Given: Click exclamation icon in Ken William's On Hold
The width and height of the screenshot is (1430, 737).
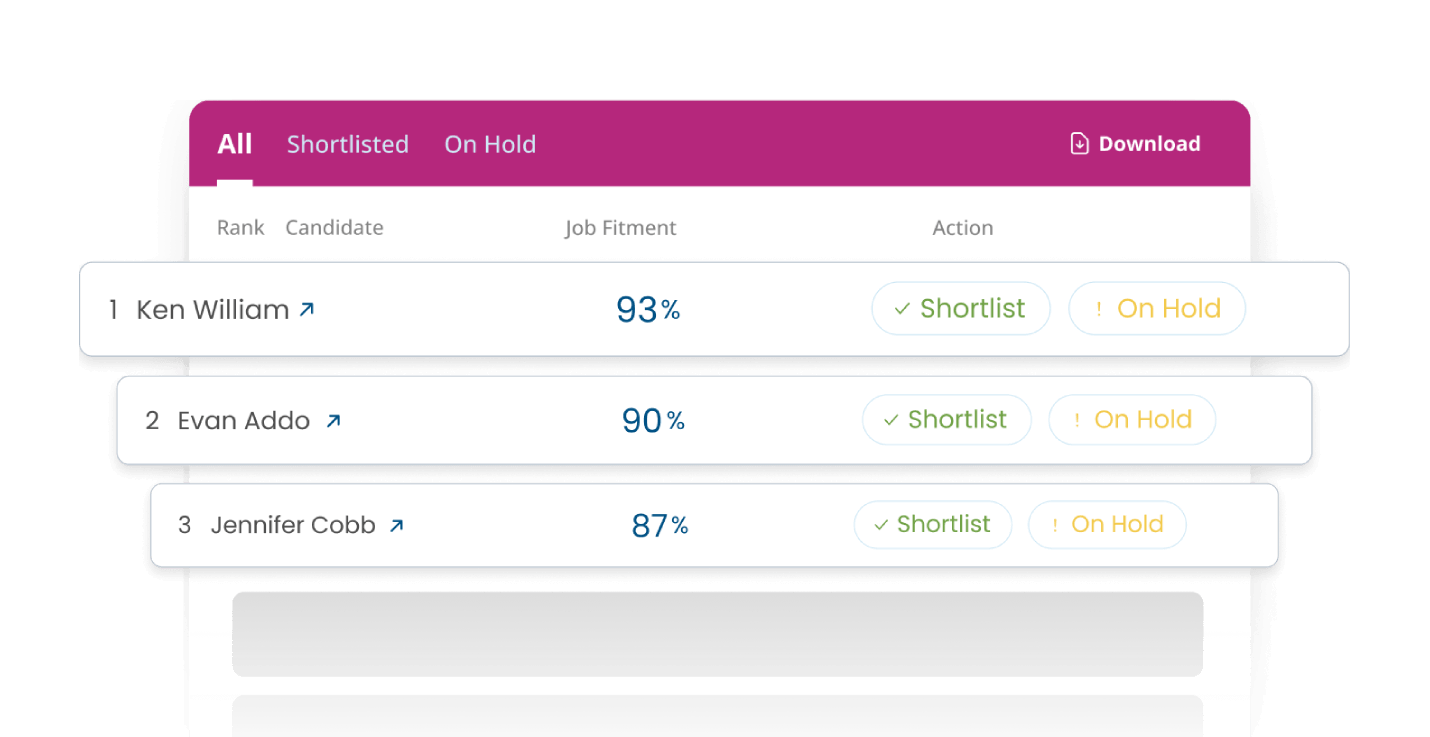Looking at the screenshot, I should 1099,309.
